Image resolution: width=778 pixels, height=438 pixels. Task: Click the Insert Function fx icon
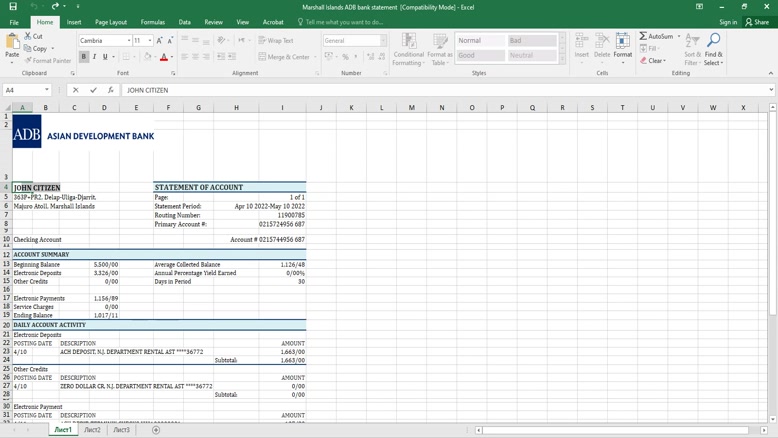pyautogui.click(x=110, y=90)
